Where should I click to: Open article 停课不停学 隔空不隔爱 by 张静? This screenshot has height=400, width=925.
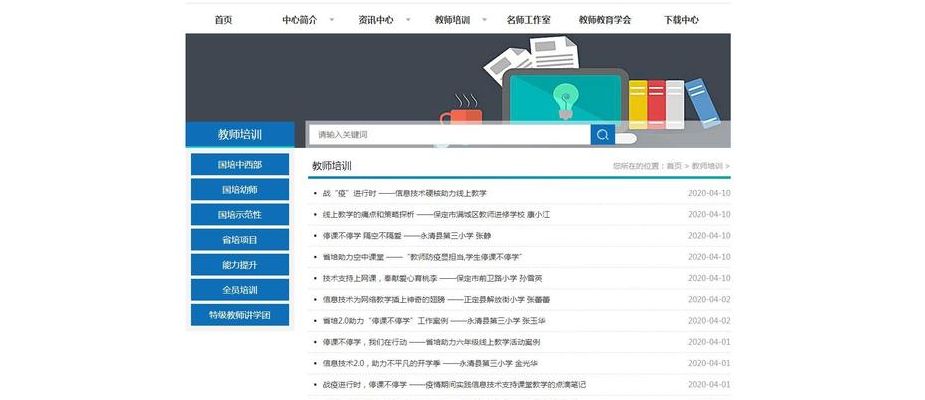click(406, 235)
